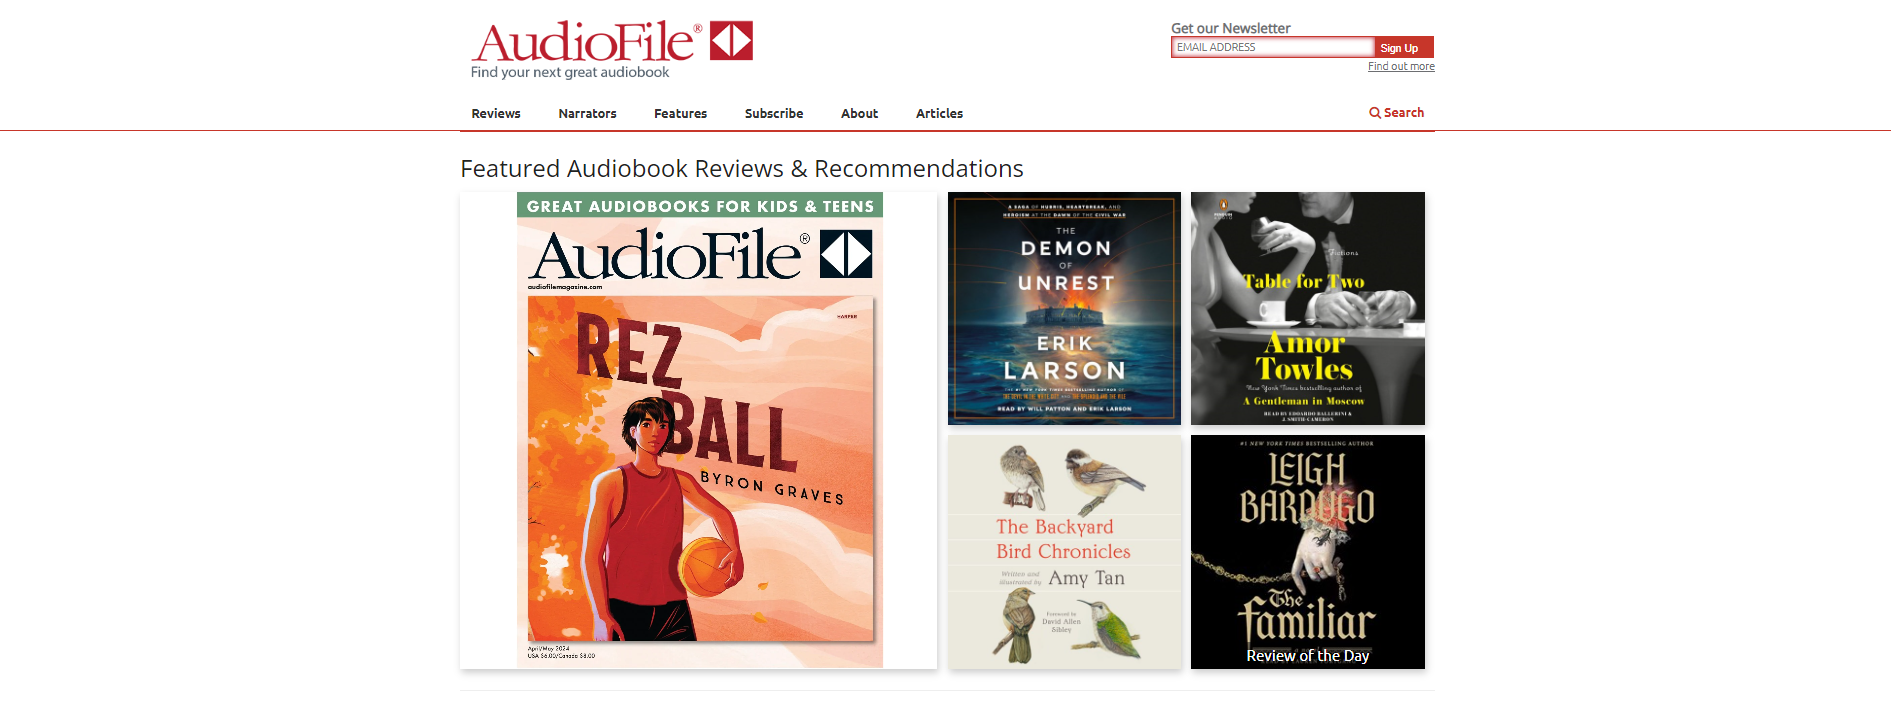The image size is (1891, 702).
Task: Click the Search magnifier icon
Action: pos(1375,113)
